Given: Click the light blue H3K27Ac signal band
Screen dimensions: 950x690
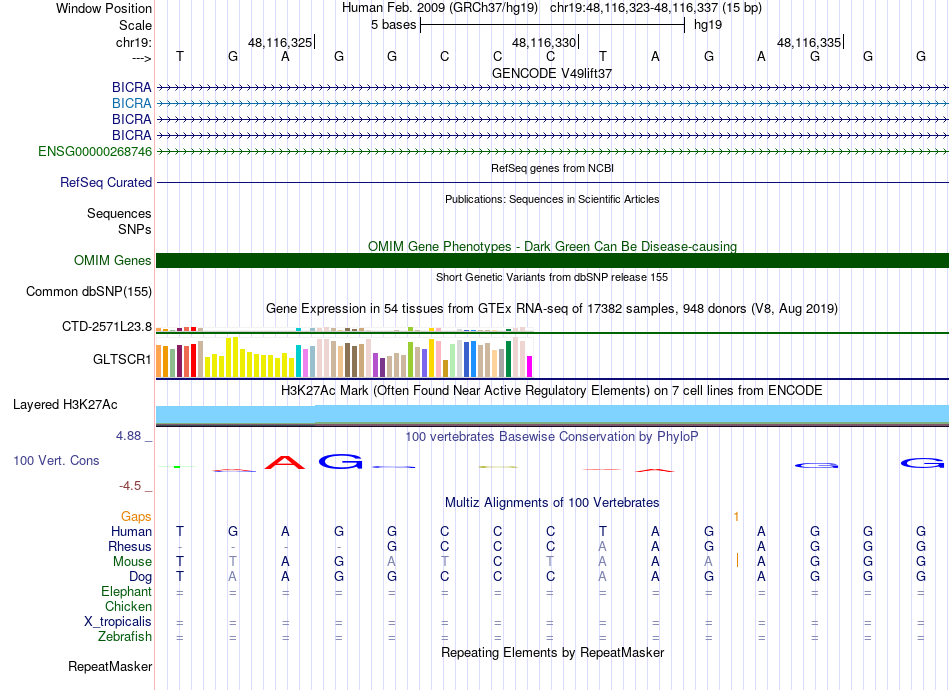Looking at the screenshot, I should (552, 414).
